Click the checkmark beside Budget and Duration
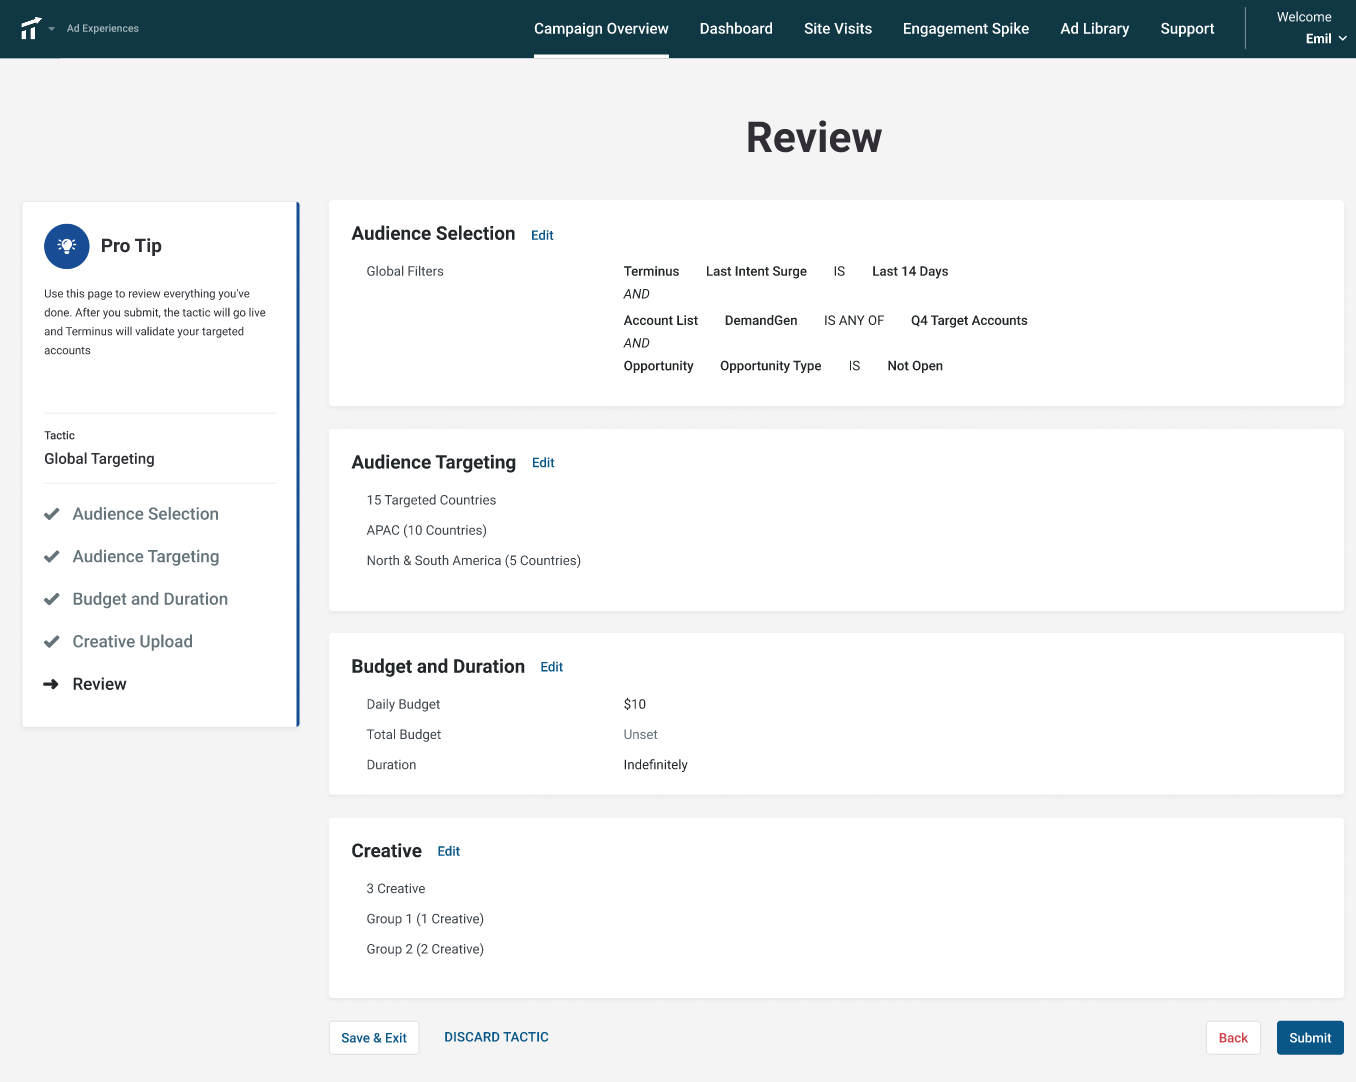The width and height of the screenshot is (1356, 1082). (52, 599)
